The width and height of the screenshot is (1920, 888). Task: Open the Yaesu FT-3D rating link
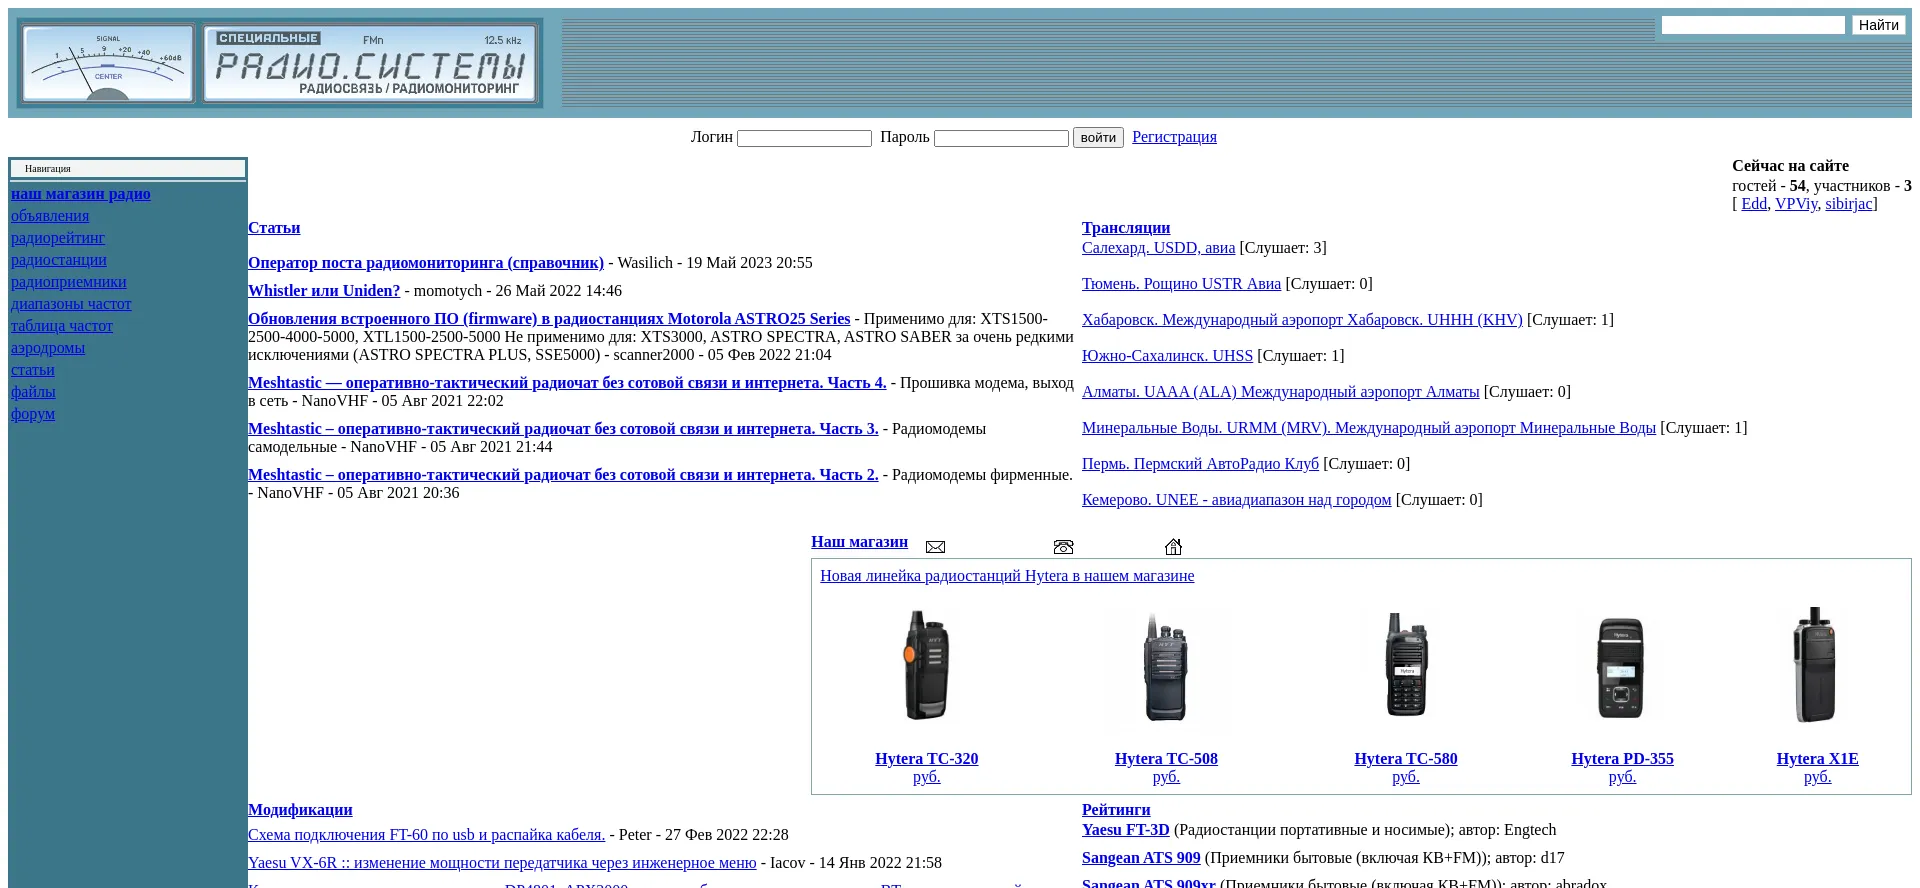click(x=1125, y=830)
